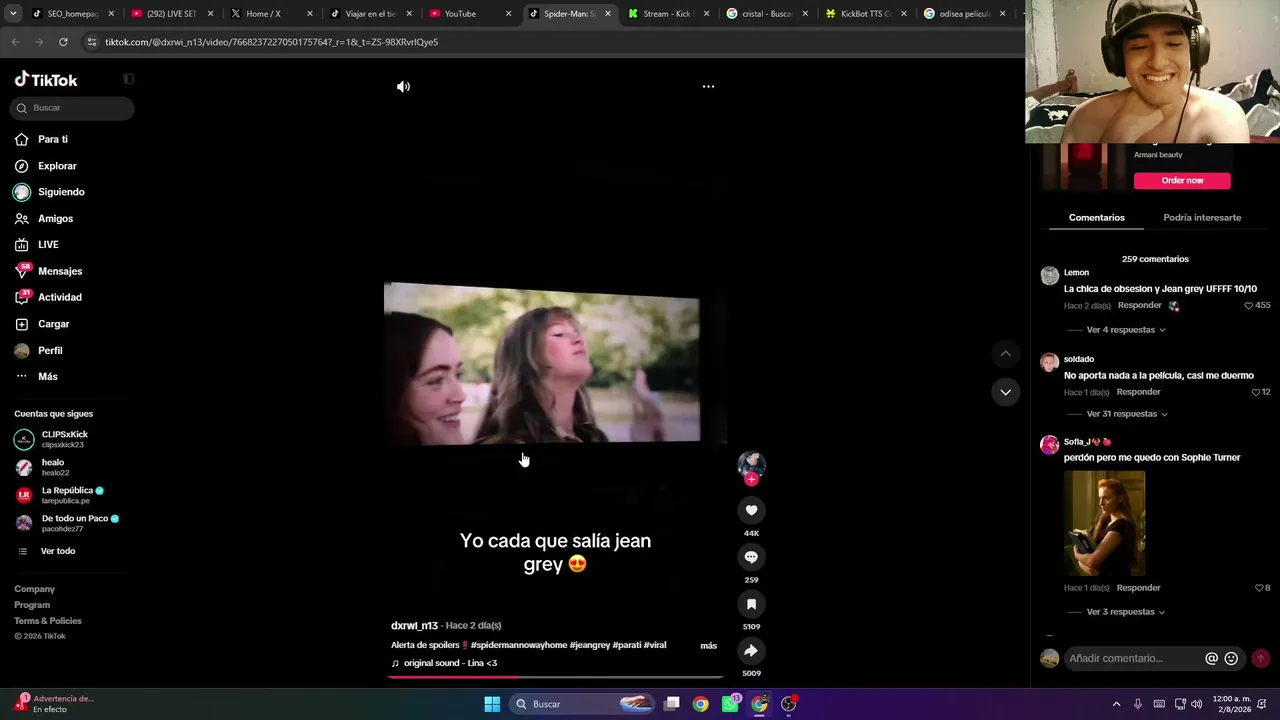Open the video comments bubble icon

coord(751,557)
